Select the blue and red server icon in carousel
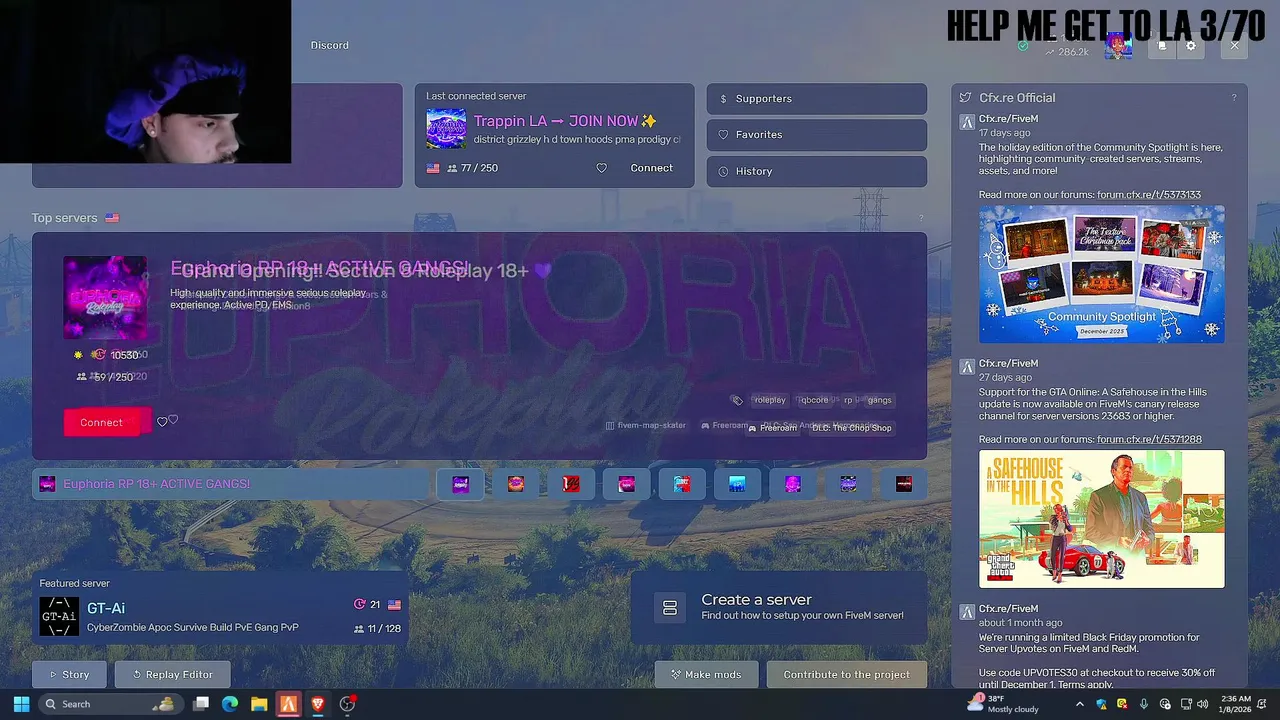 [x=682, y=484]
